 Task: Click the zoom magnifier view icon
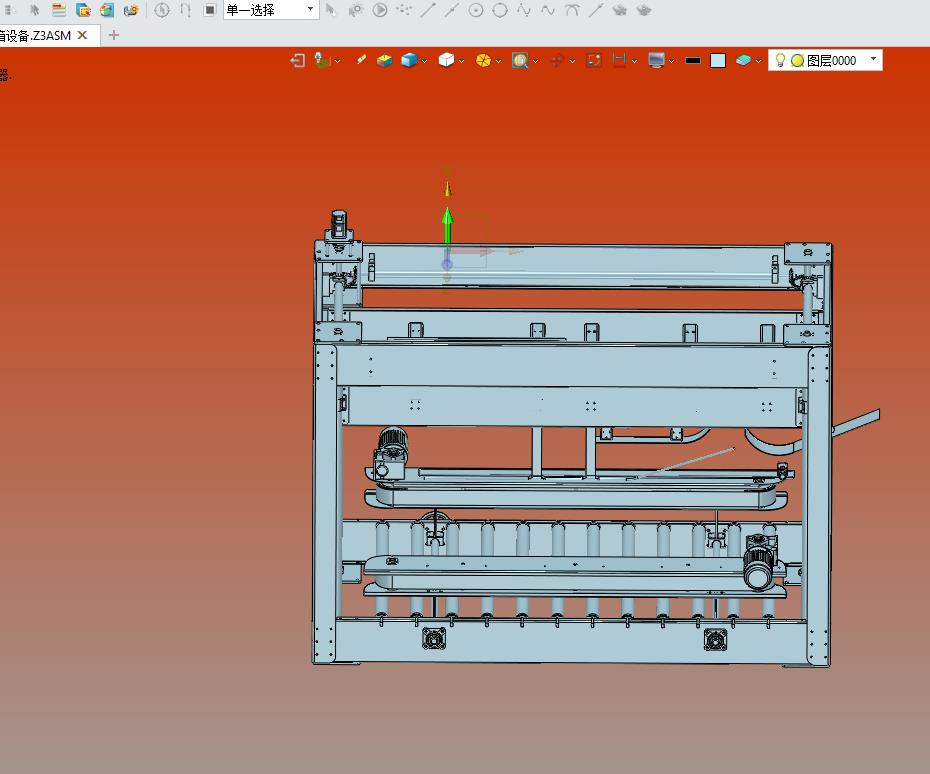[520, 60]
